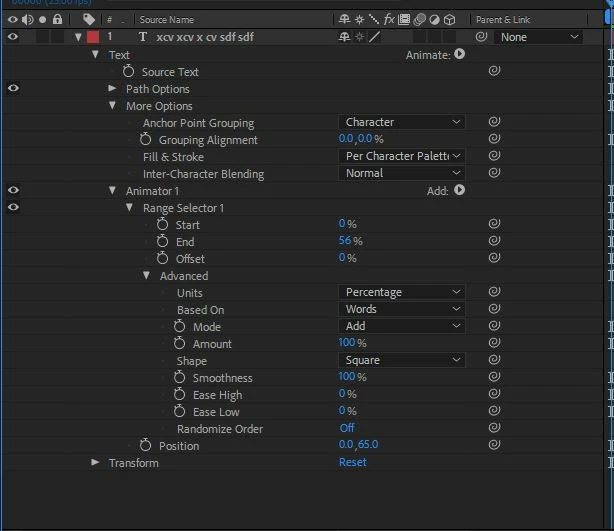The height and width of the screenshot is (531, 614).
Task: Click the pick whip beside Anchor Point Grouping
Action: [x=494, y=122]
